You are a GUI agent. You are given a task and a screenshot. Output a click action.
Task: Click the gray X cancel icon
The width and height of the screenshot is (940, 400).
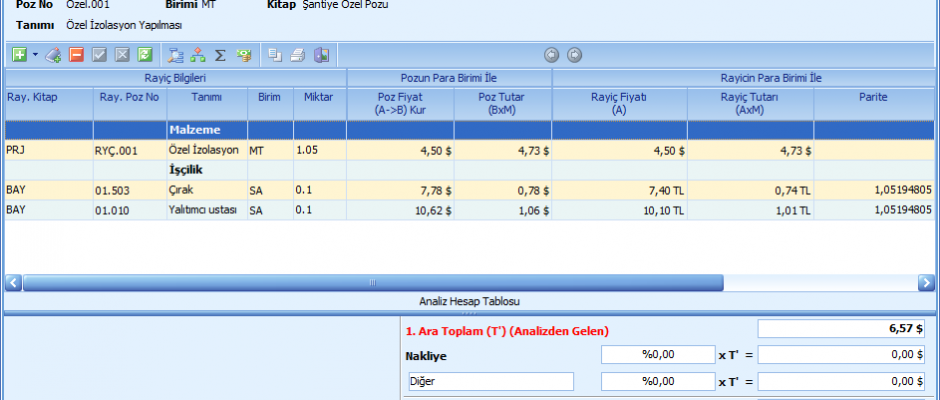point(122,55)
